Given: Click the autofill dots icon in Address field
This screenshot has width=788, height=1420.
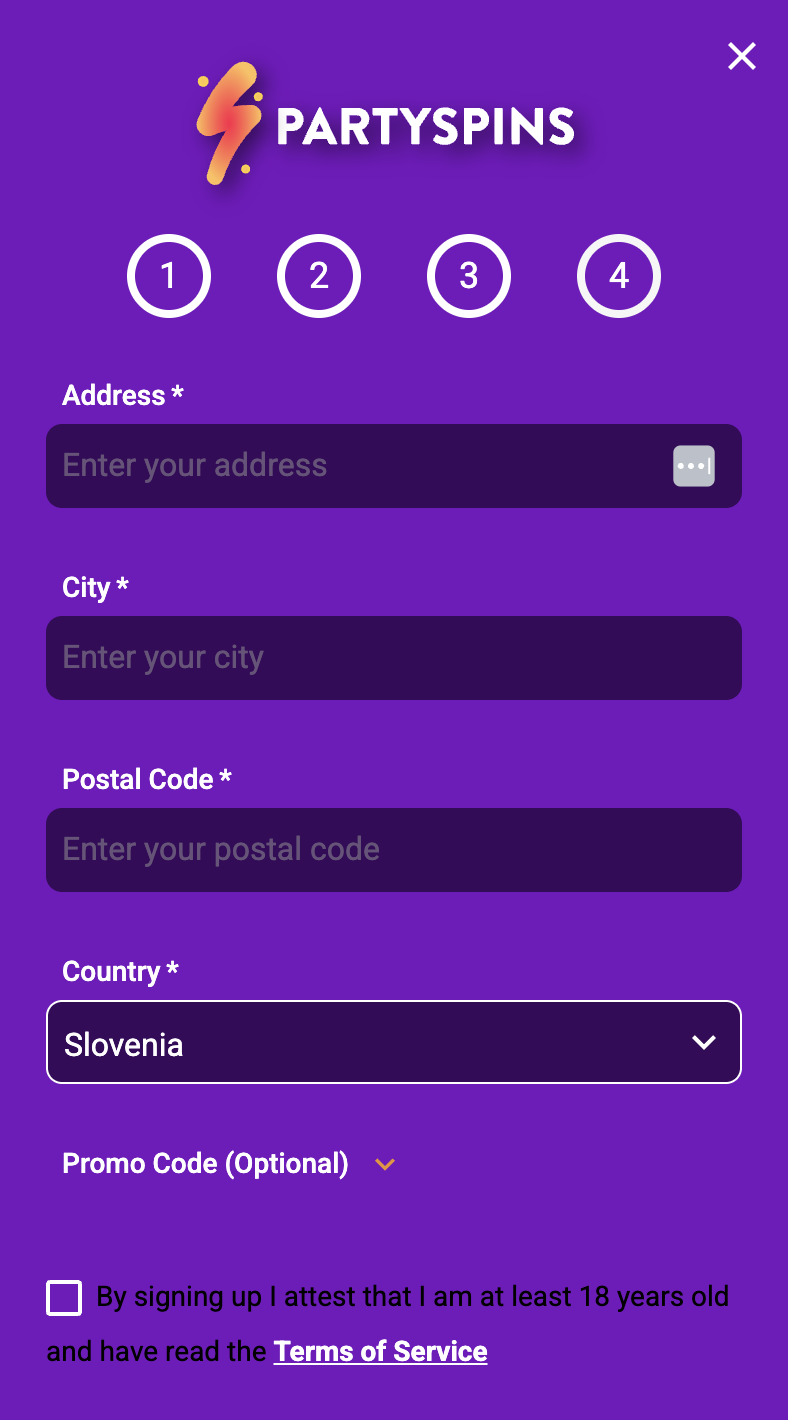Looking at the screenshot, I should coord(693,466).
